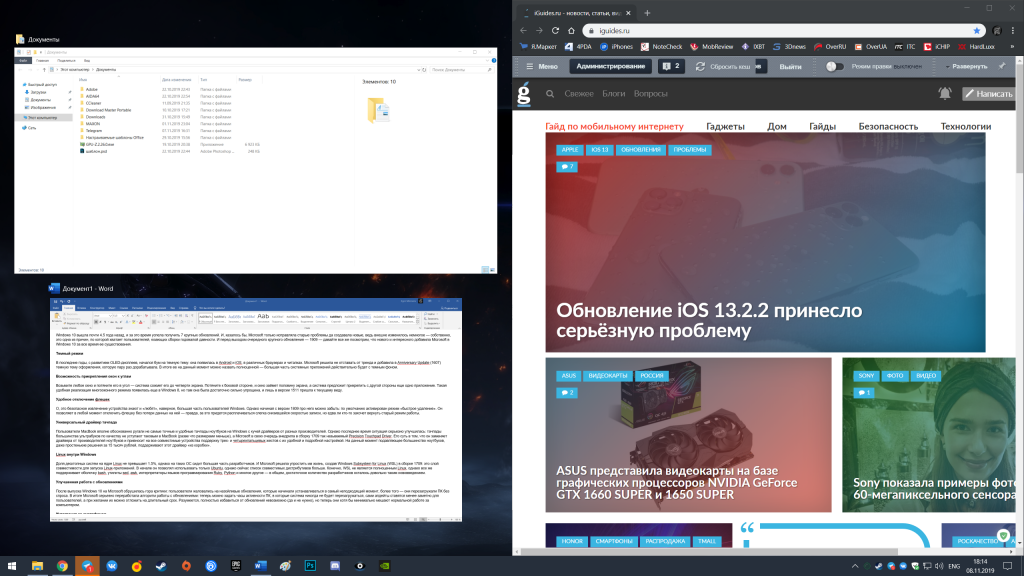The width and height of the screenshot is (1024, 576).
Task: Toggle the Режим правки switch
Action: [835, 67]
